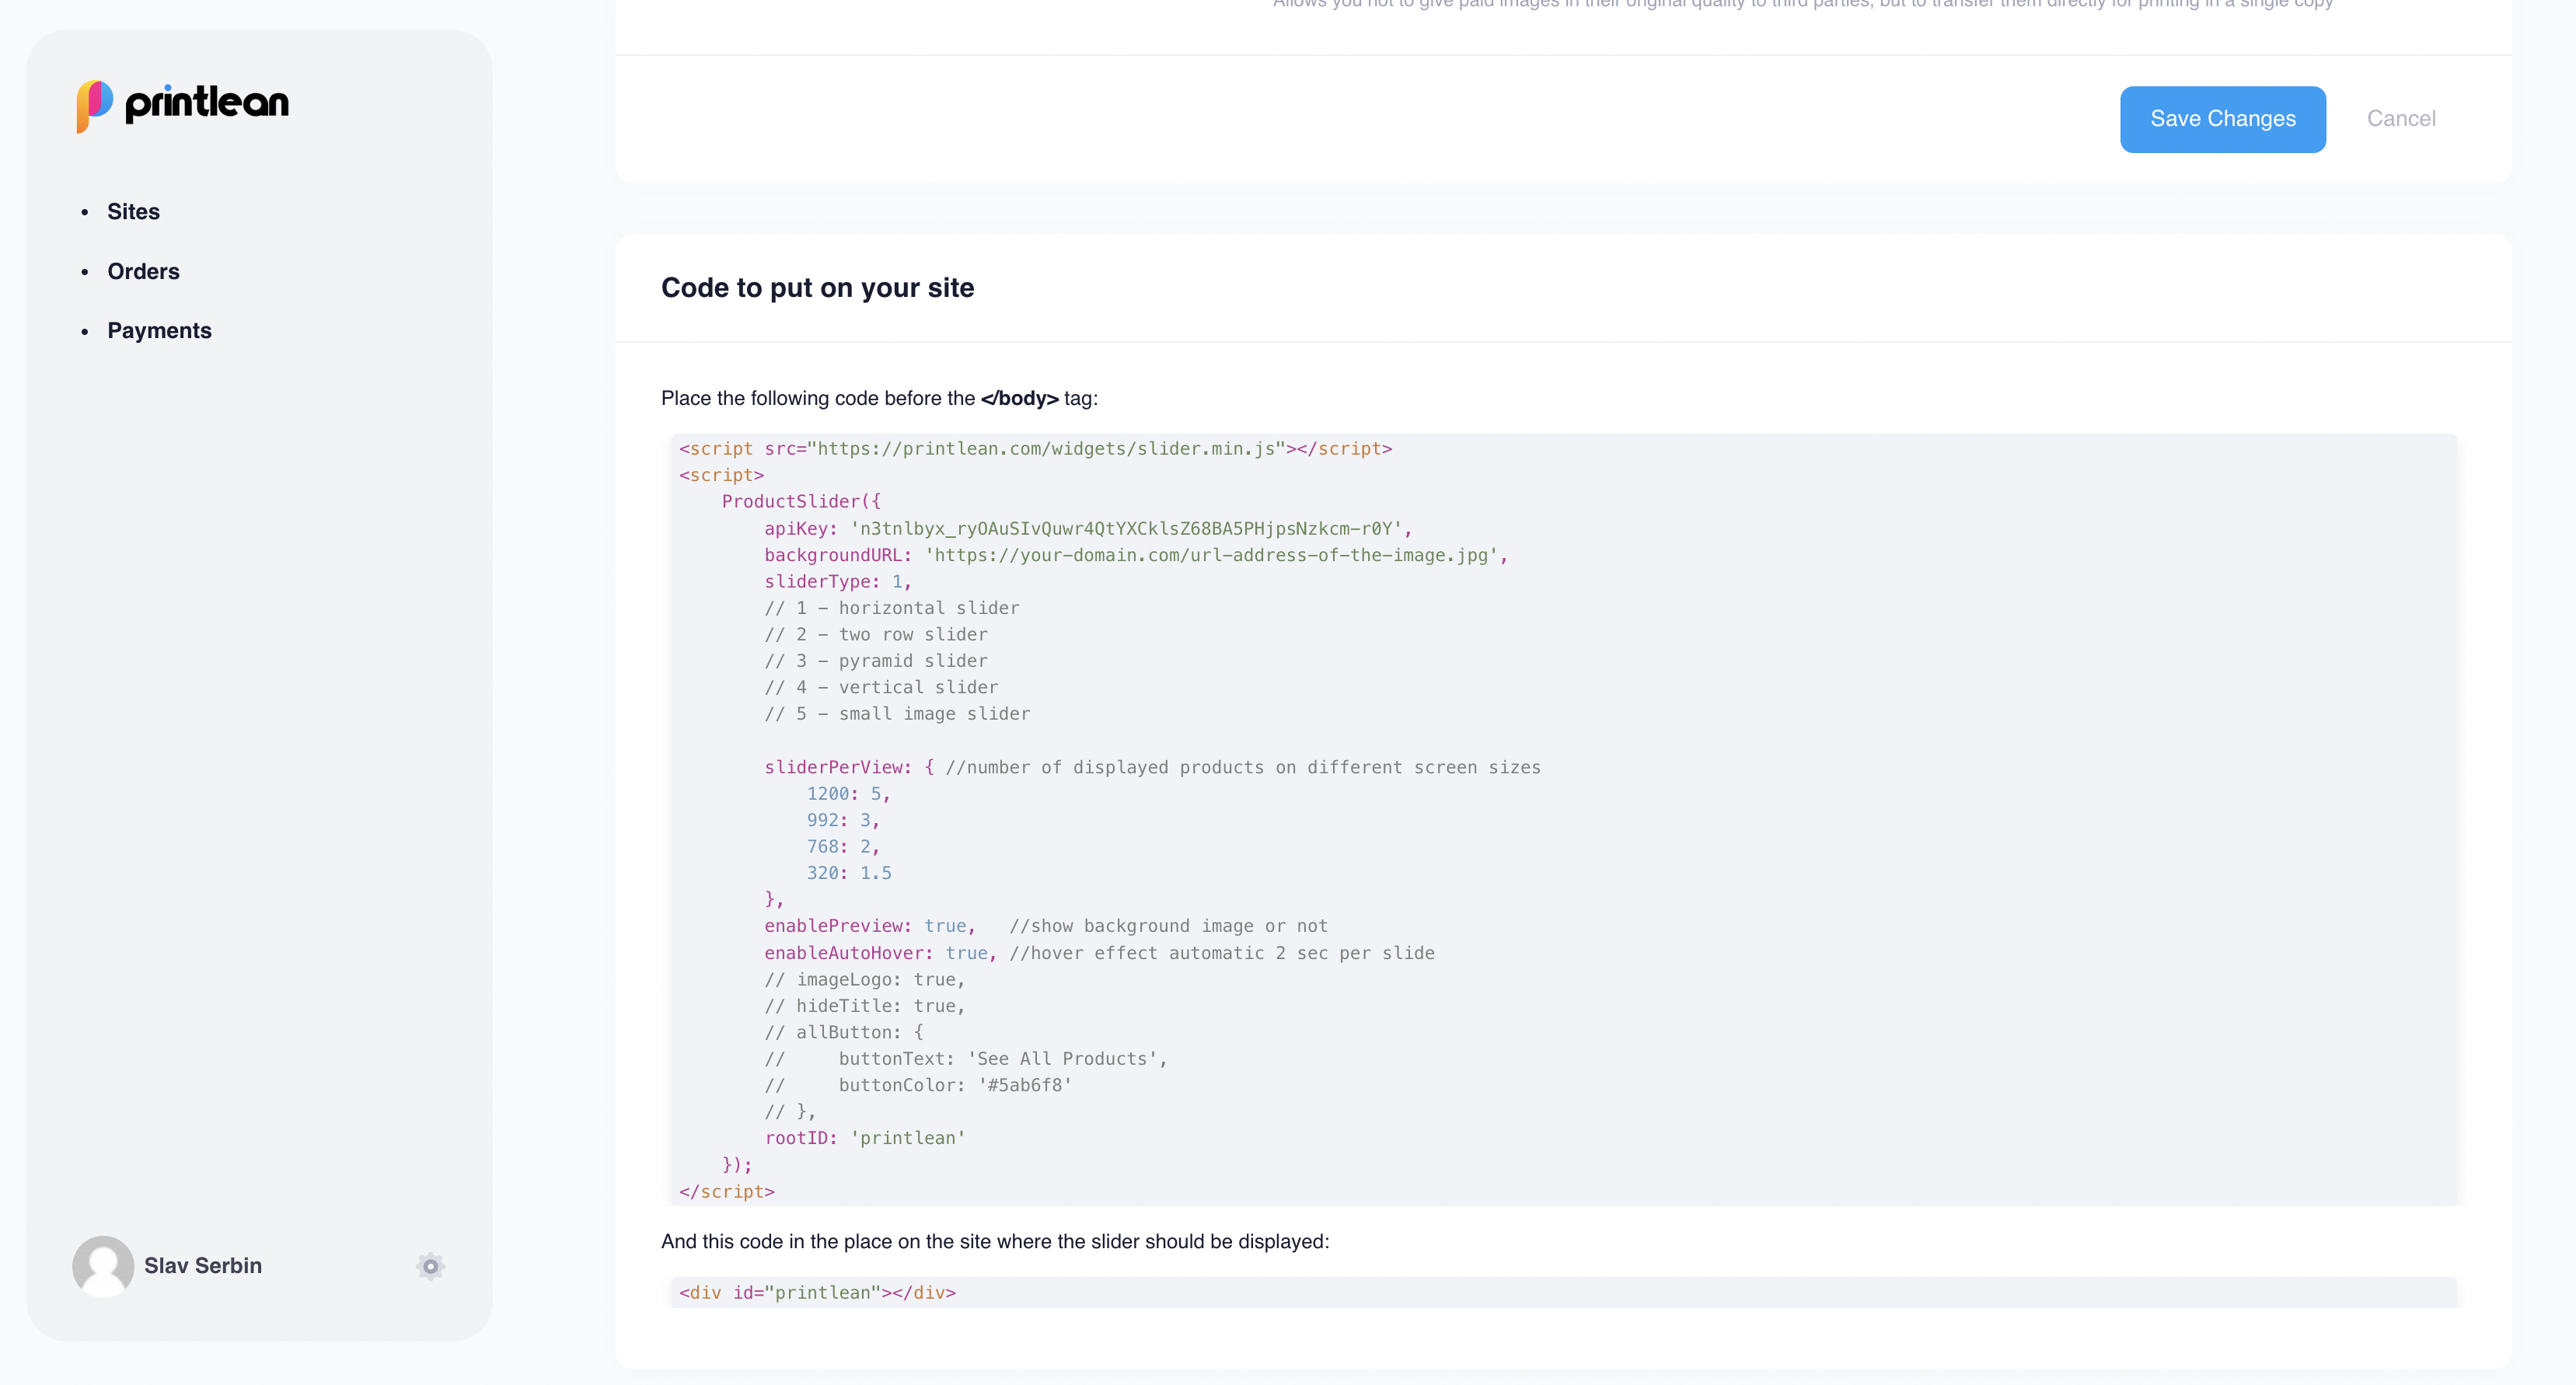Click the div id printlean snippet
The width and height of the screenshot is (2576, 1385).
[x=817, y=1293]
